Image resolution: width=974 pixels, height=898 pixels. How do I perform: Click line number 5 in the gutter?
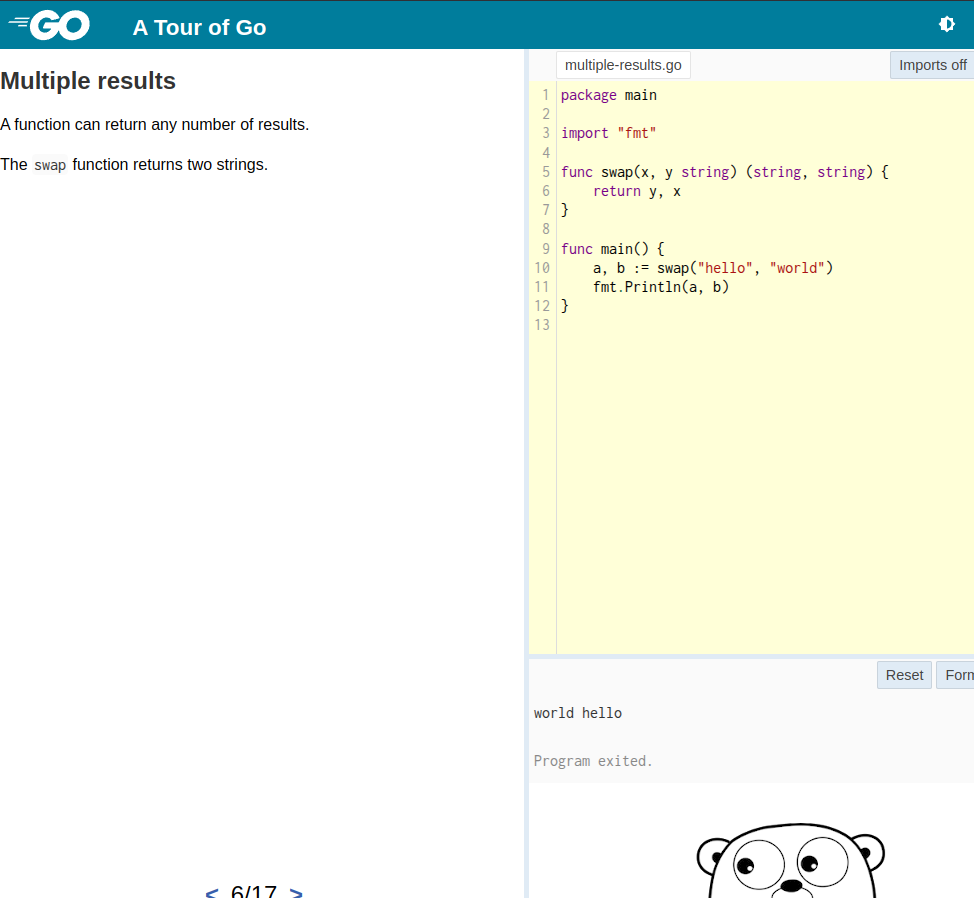tap(545, 172)
